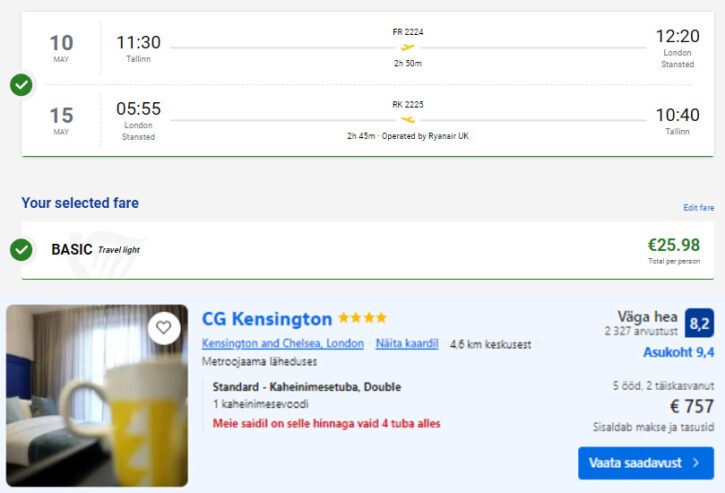
Task: Click the hotel room thumbnail image
Action: [x=97, y=395]
